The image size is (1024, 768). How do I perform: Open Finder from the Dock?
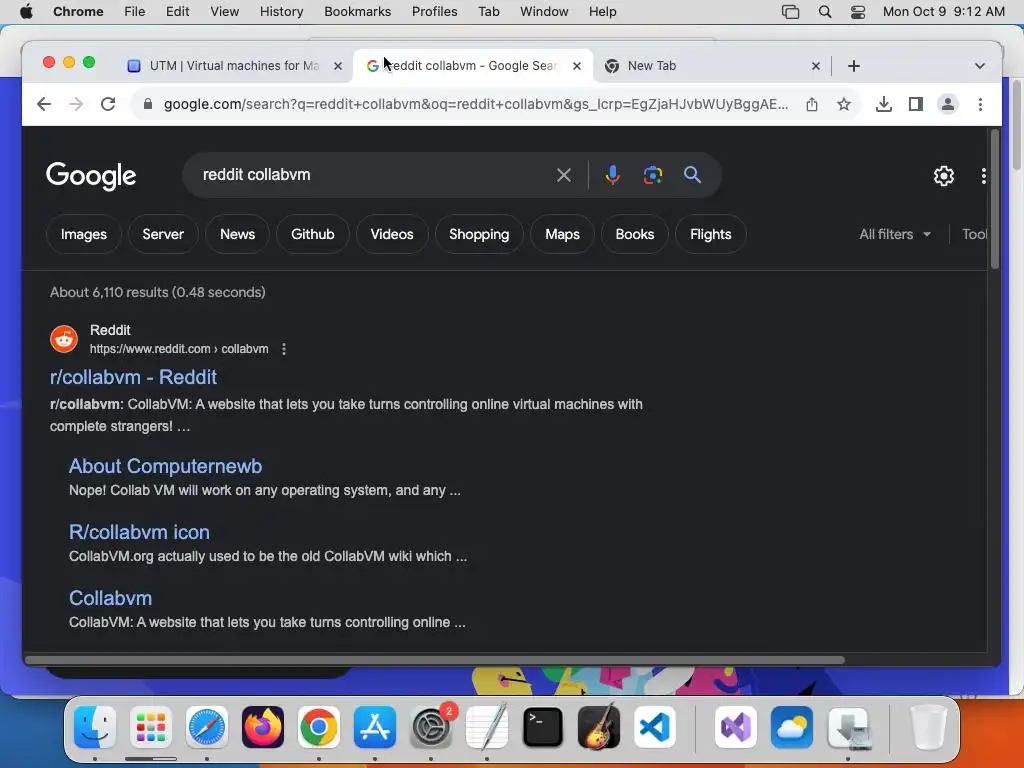[x=95, y=727]
